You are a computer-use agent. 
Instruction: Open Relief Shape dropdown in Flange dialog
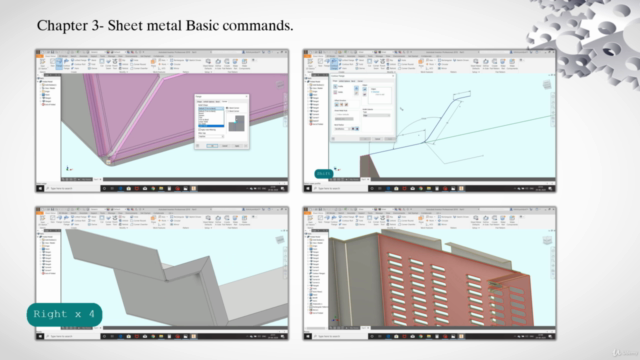point(211,108)
